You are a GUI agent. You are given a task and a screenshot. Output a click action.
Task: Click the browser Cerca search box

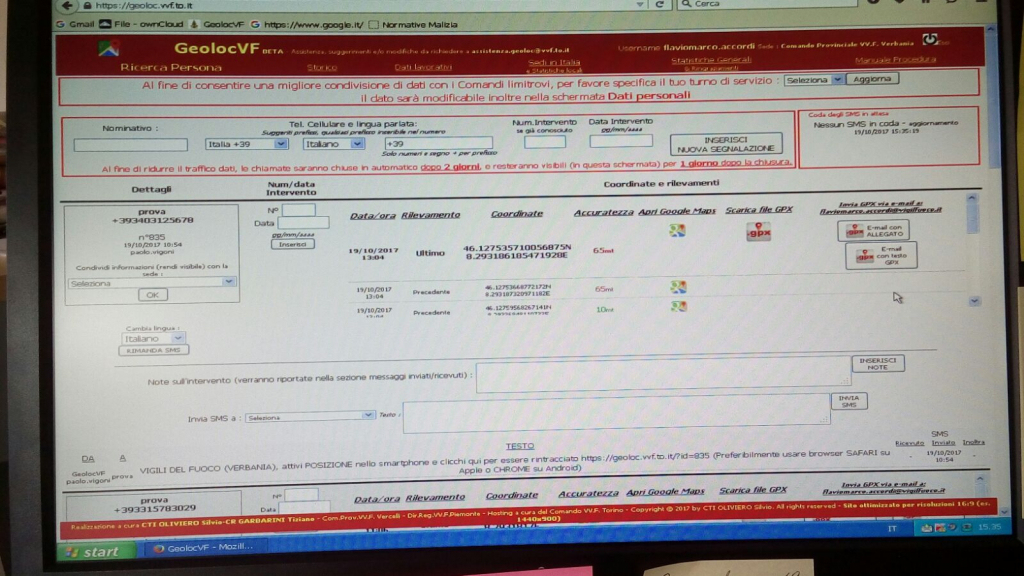[x=767, y=4]
